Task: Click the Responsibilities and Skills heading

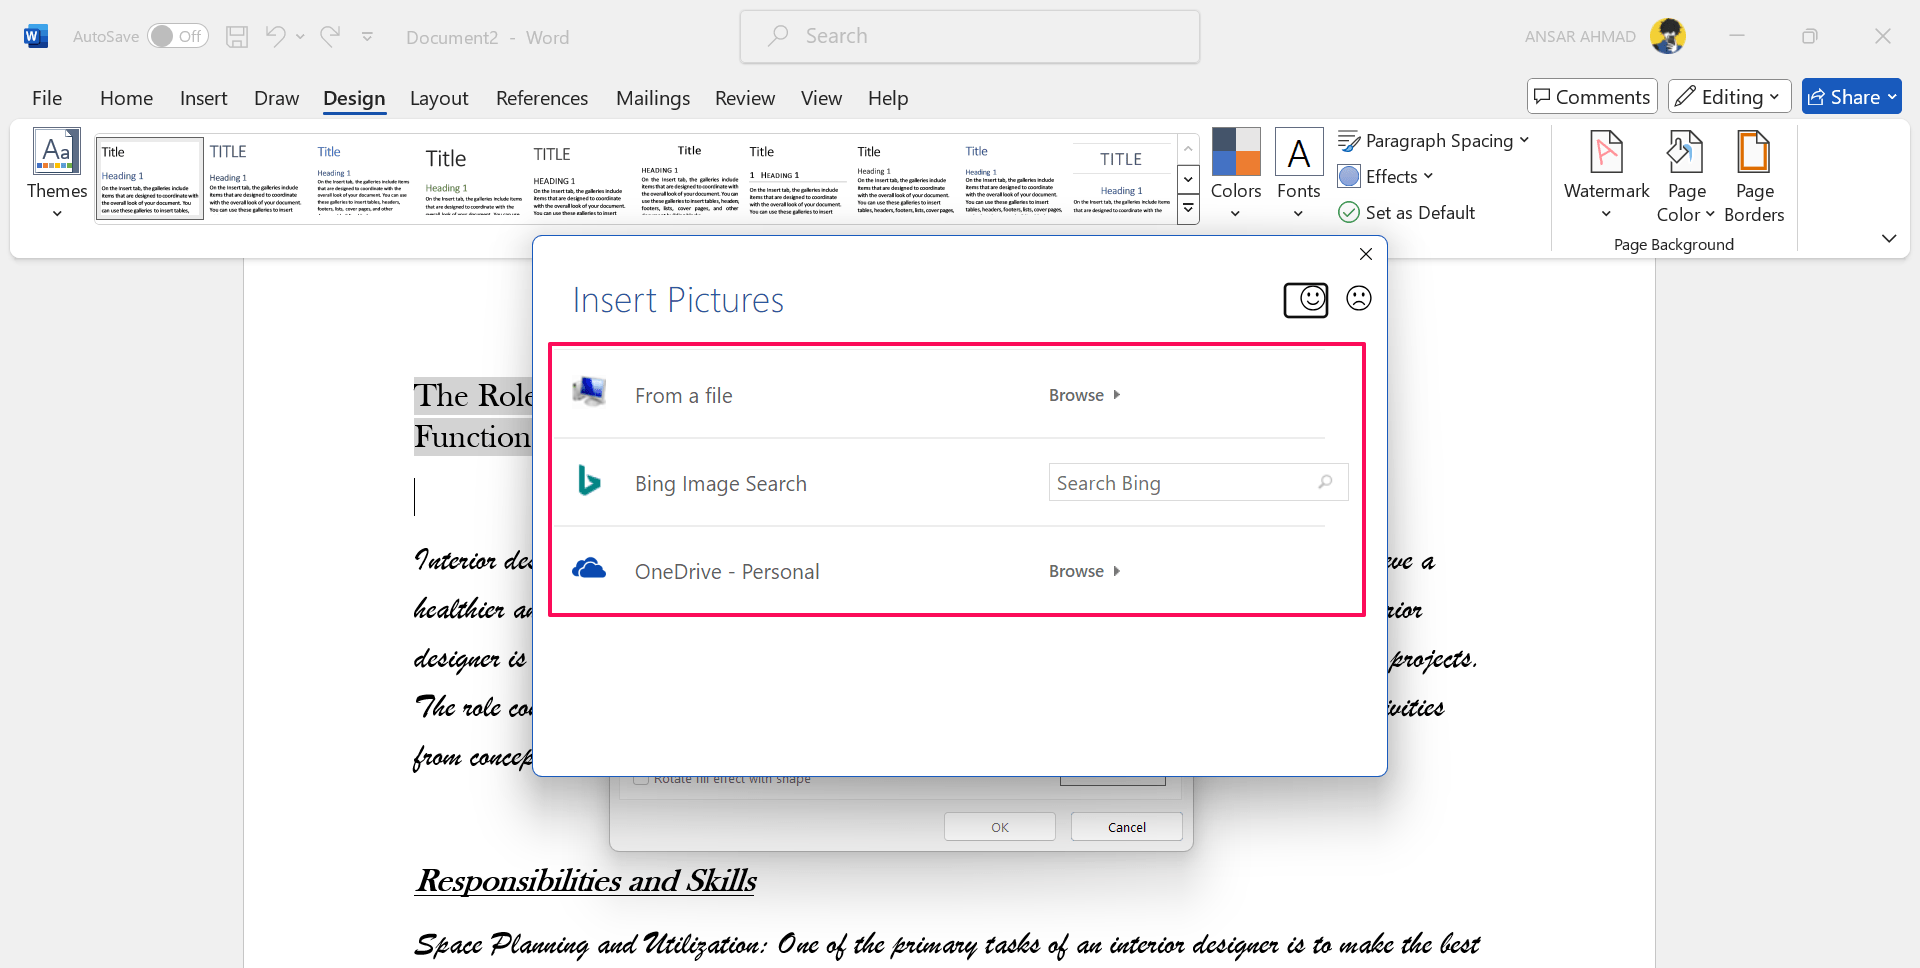Action: (586, 880)
